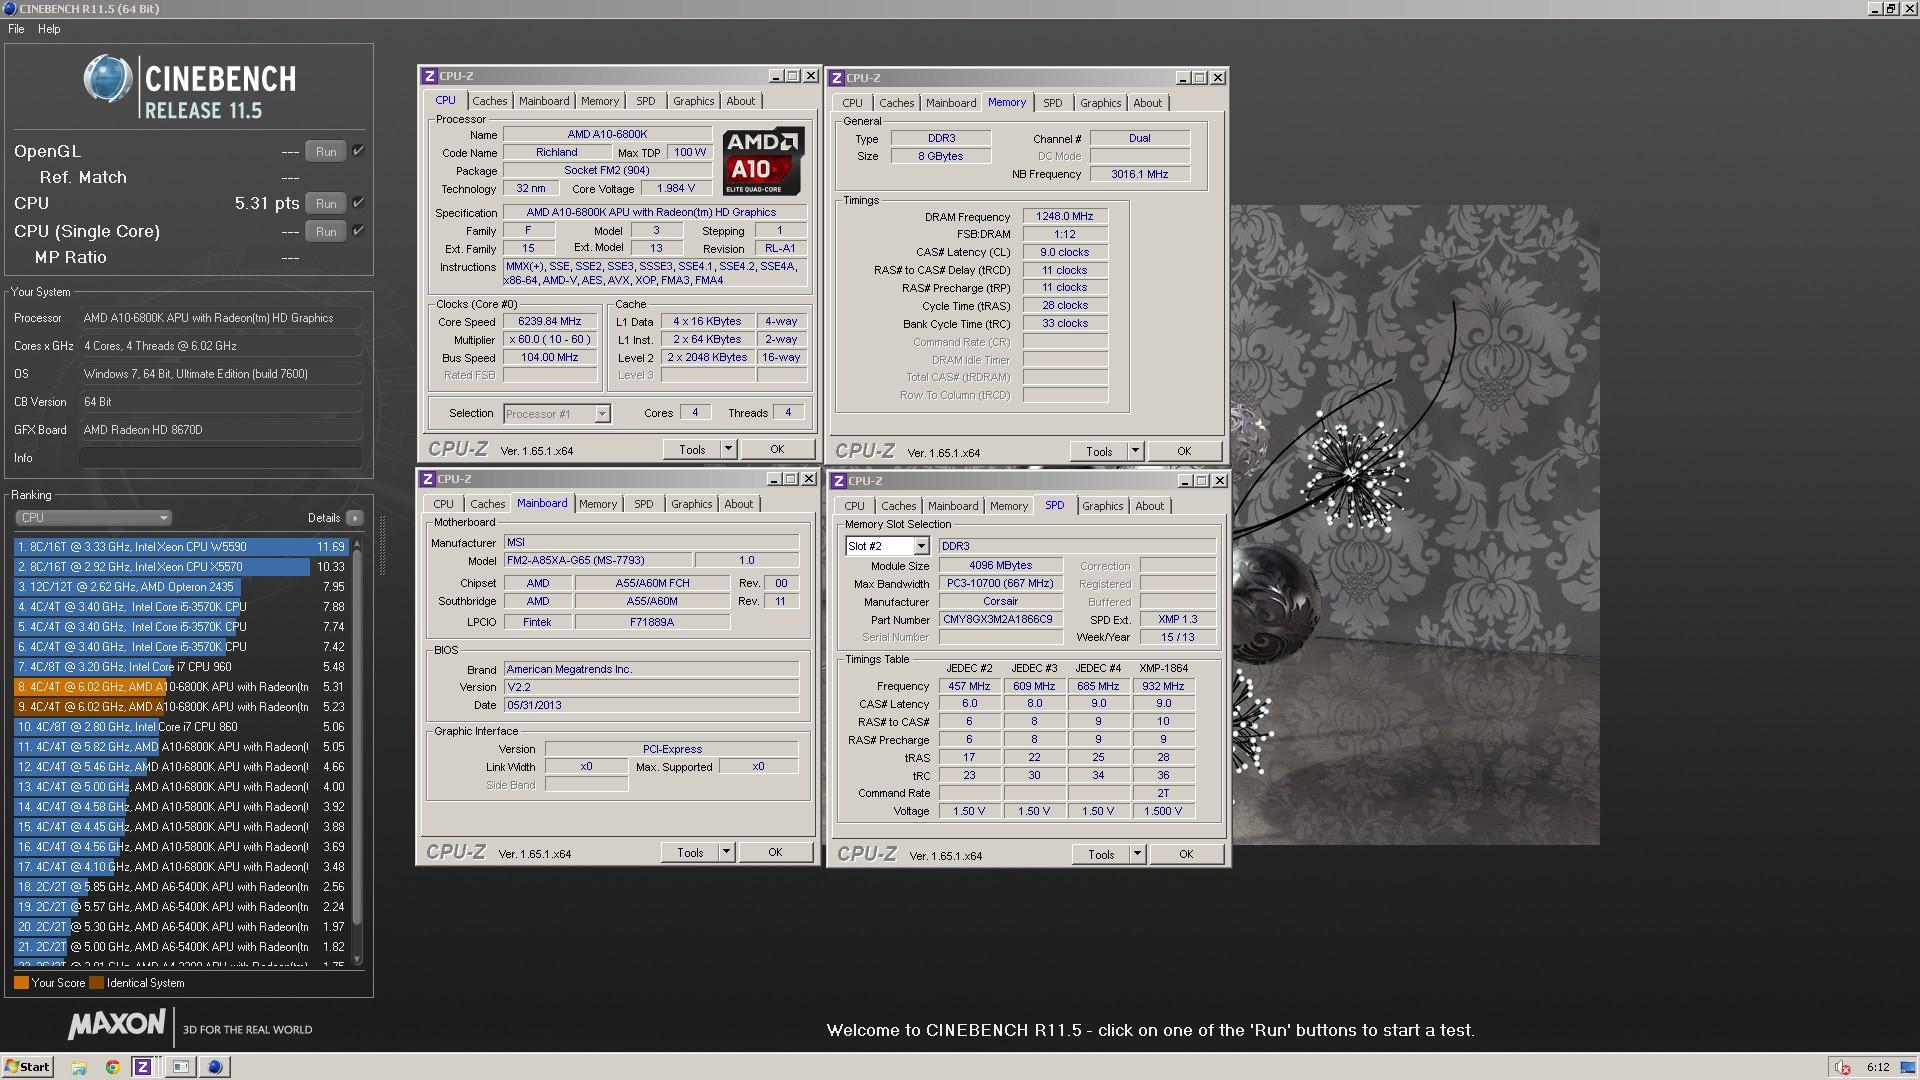Click the Cinebench sphere logo at the top
The image size is (1920, 1080).
tap(108, 79)
